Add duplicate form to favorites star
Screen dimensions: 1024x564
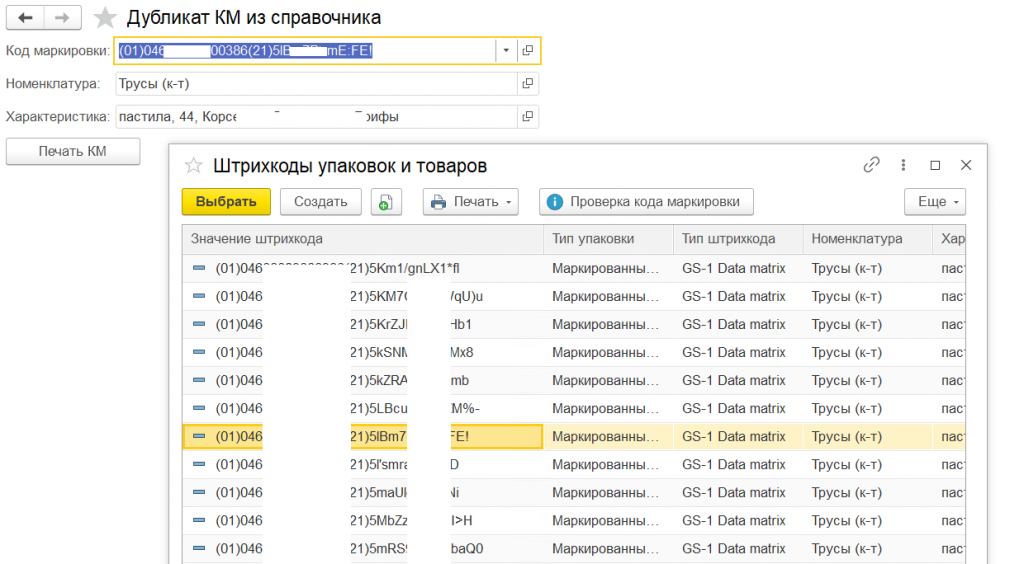tap(104, 18)
